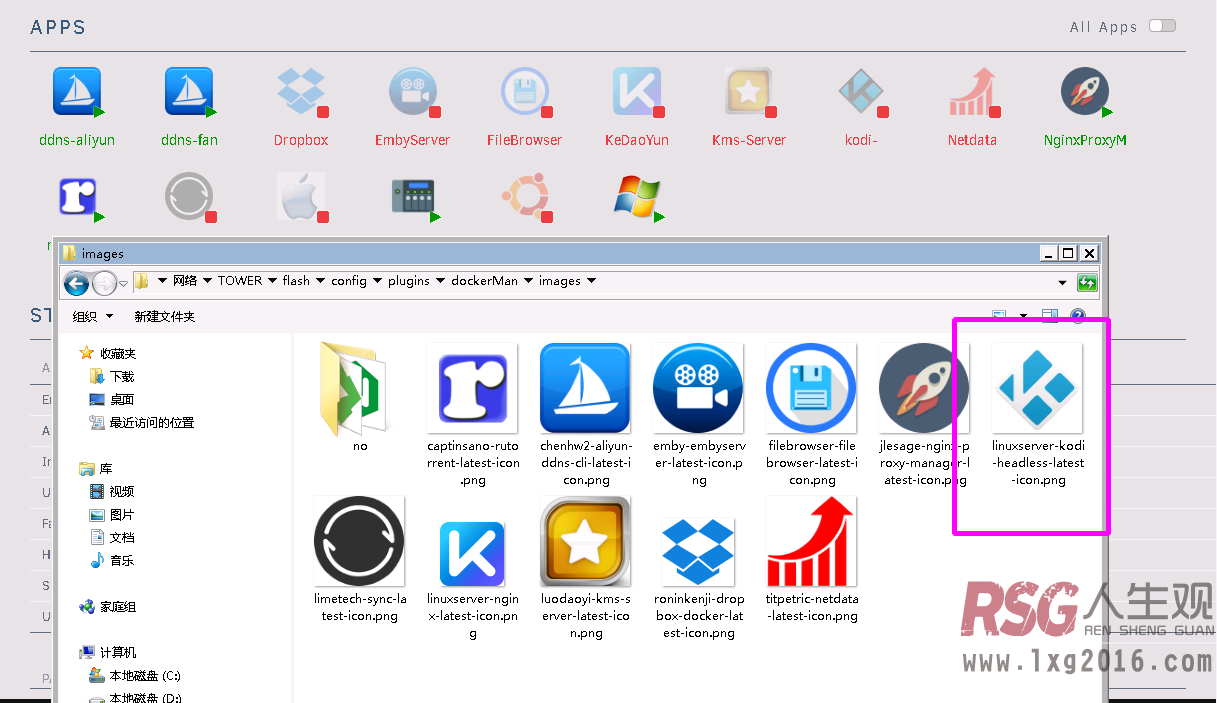Select the EmbyServer app in Apps
1217x703 pixels.
pyautogui.click(x=413, y=93)
